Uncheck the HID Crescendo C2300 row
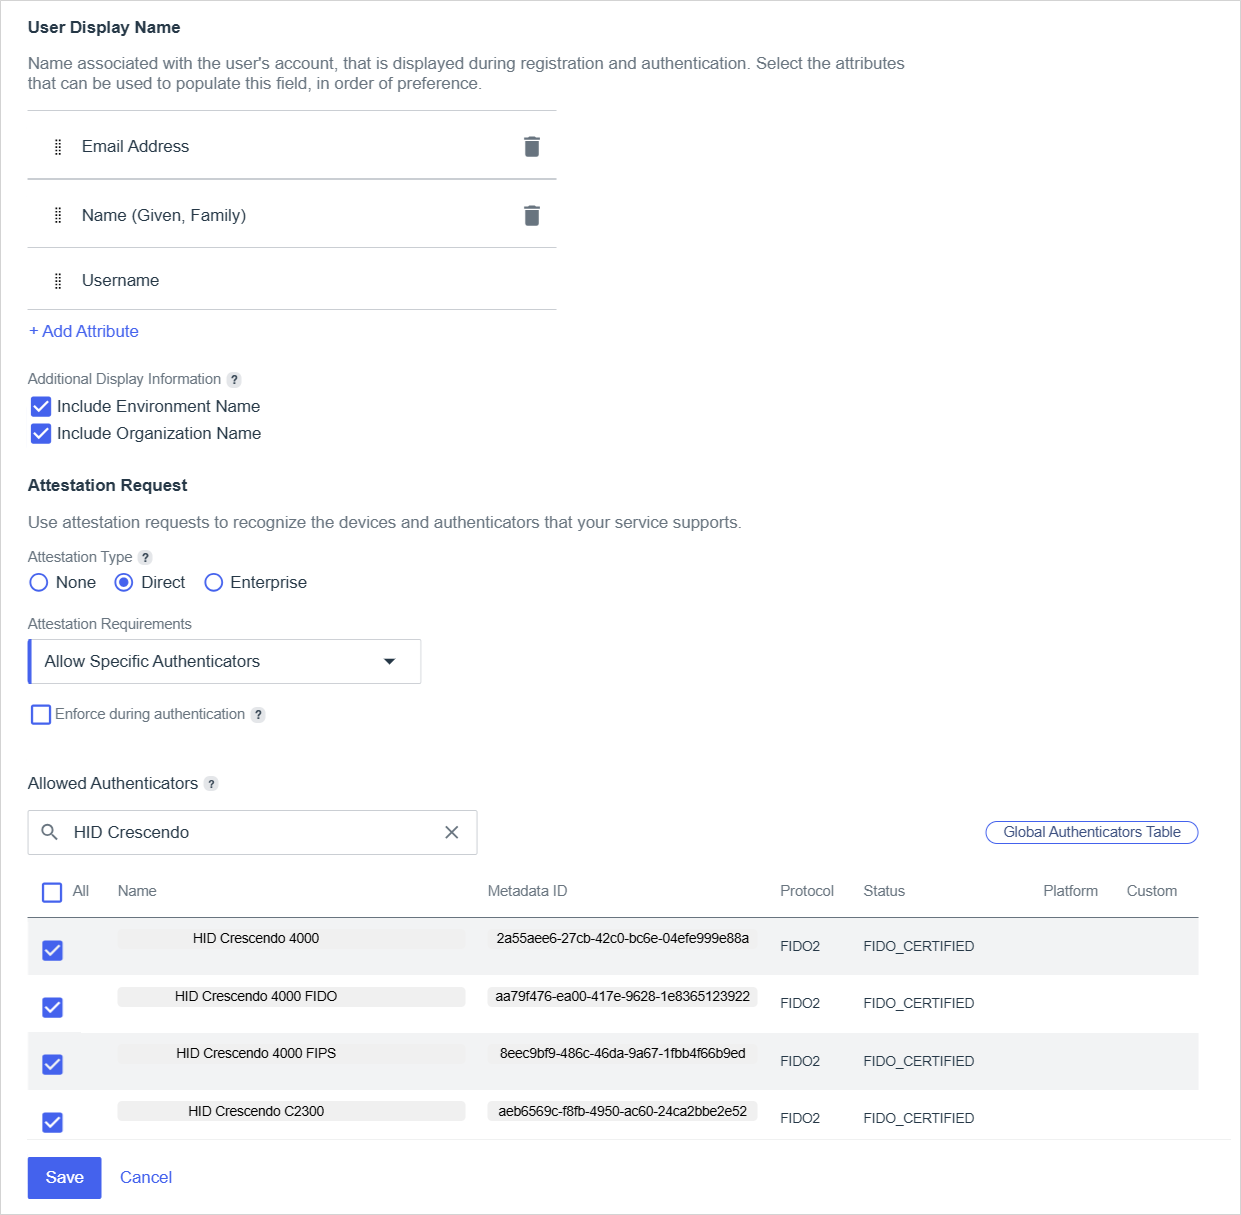Screen dimensions: 1241x1215 point(53,1122)
